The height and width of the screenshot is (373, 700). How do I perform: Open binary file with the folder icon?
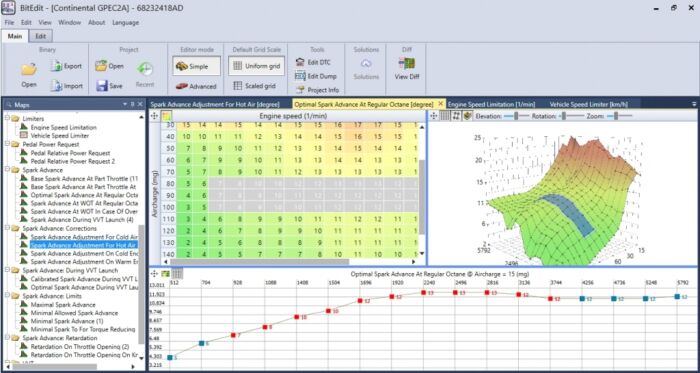coord(29,70)
